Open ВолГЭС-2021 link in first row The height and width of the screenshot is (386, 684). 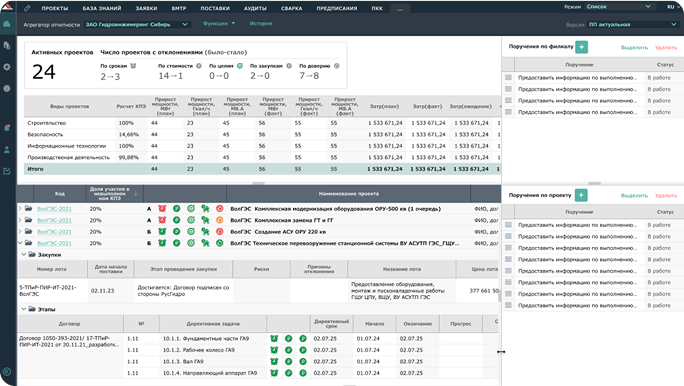click(x=54, y=209)
